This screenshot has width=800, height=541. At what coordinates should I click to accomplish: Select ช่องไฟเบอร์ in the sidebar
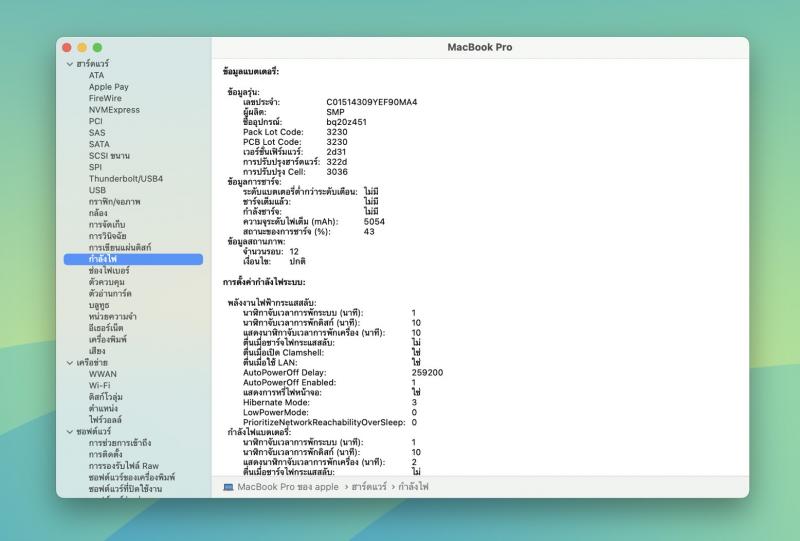[x=109, y=270]
